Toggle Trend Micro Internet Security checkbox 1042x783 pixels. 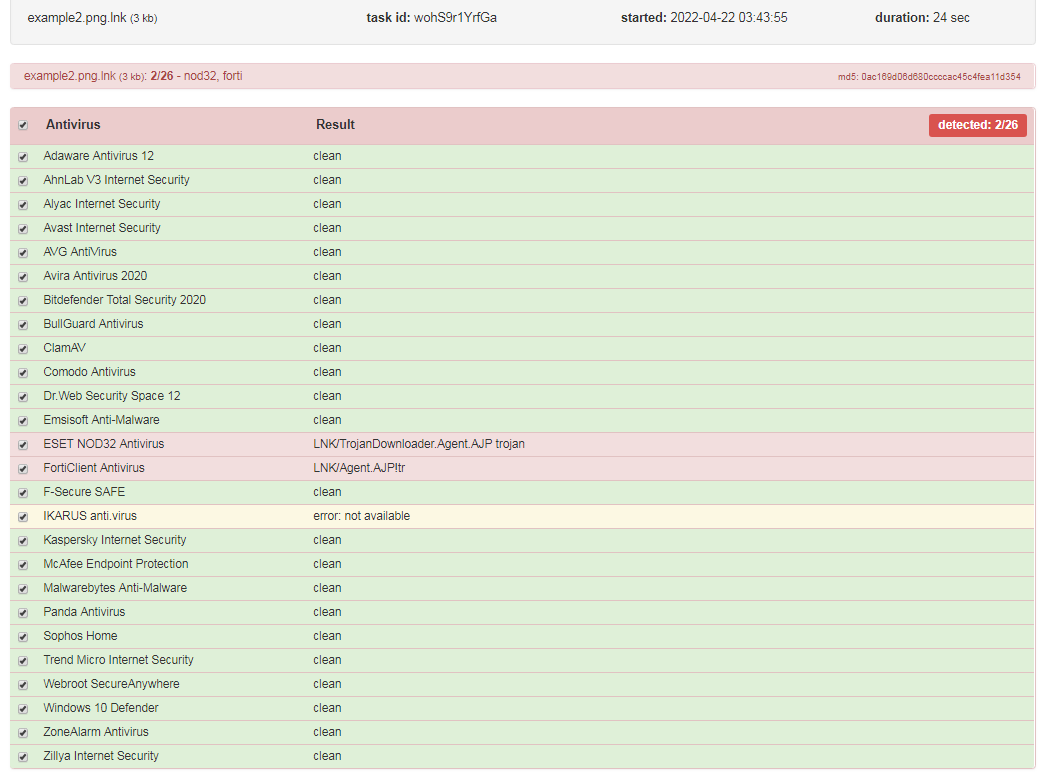point(23,661)
